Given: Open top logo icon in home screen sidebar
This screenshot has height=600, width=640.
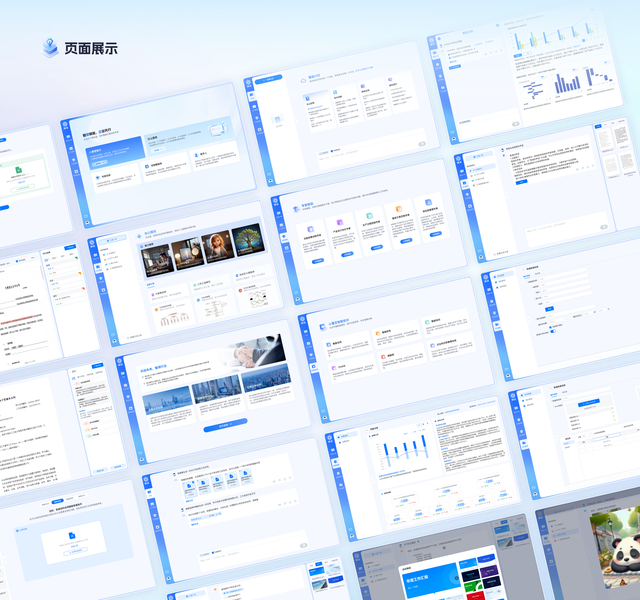Looking at the screenshot, I should tap(65, 126).
